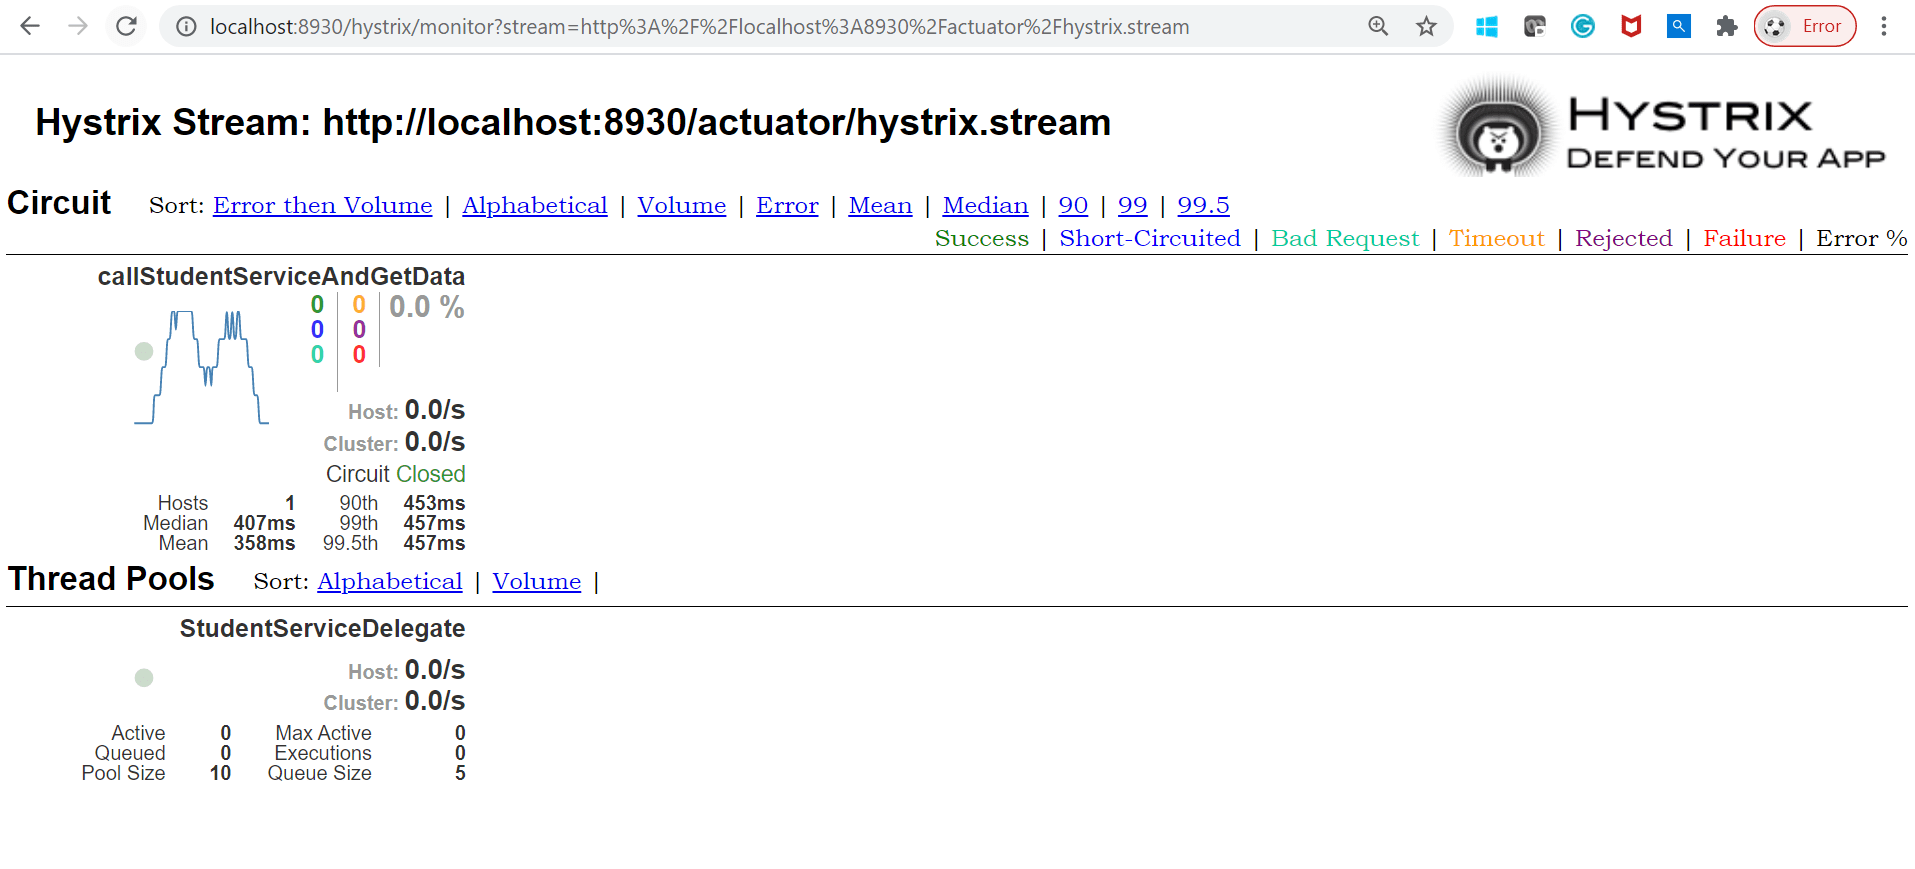The image size is (1915, 869).
Task: Open the zoom magnifier in address bar
Action: pos(1378,27)
